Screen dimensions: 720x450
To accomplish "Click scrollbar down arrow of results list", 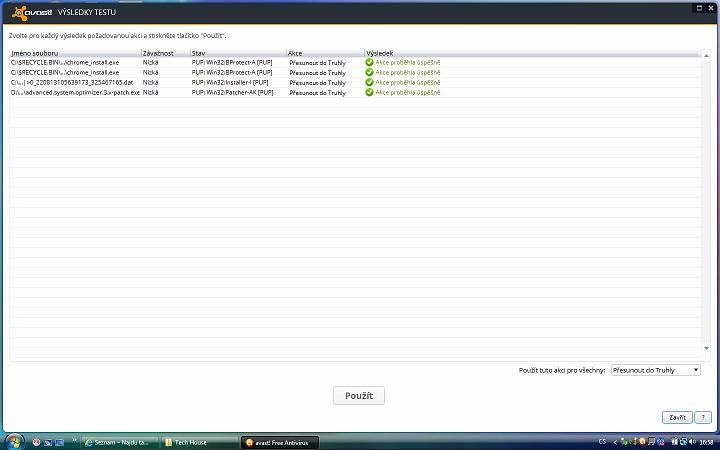I will (706, 349).
